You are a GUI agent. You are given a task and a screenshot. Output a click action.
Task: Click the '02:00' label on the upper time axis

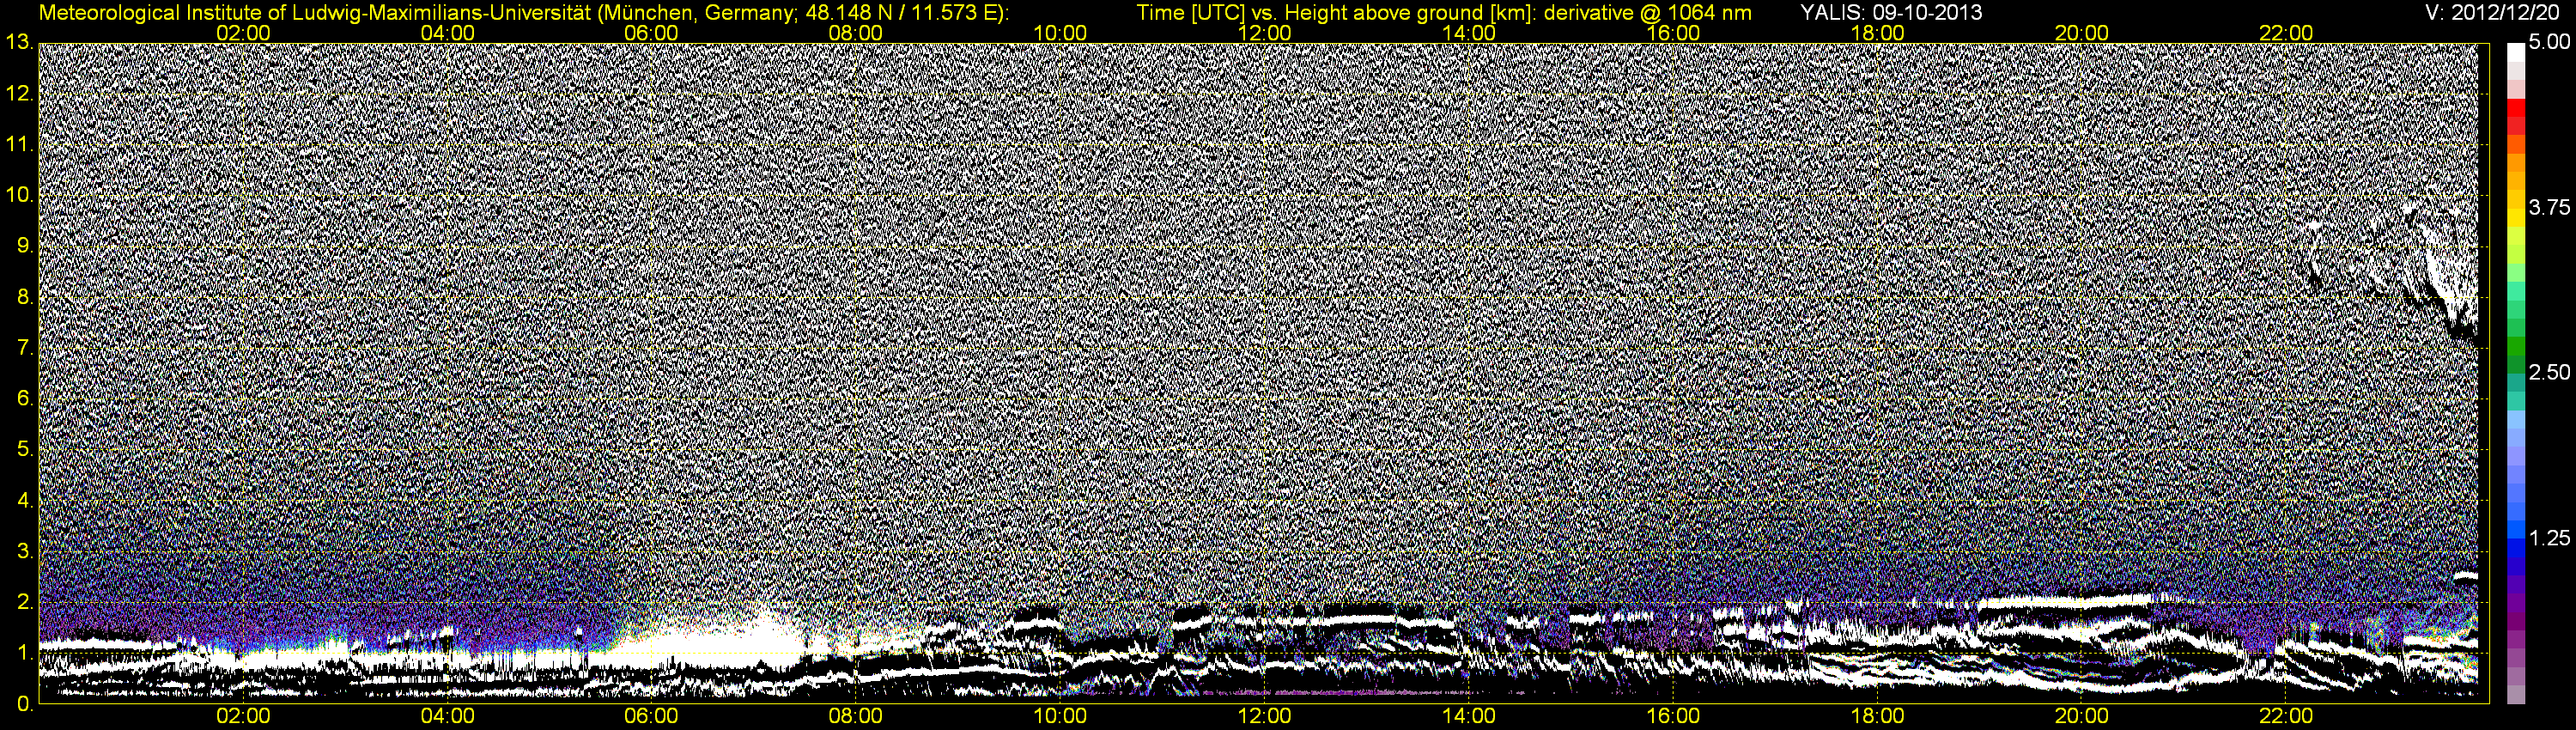243,33
